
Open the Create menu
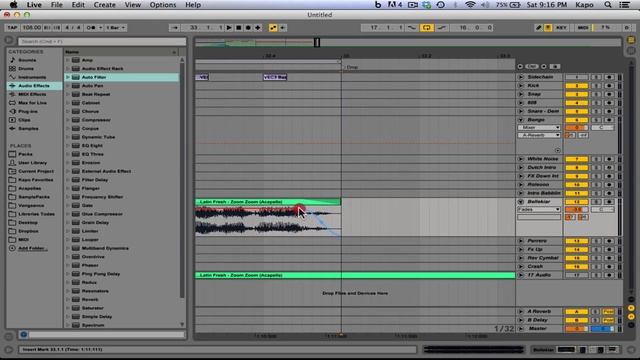(104, 5)
